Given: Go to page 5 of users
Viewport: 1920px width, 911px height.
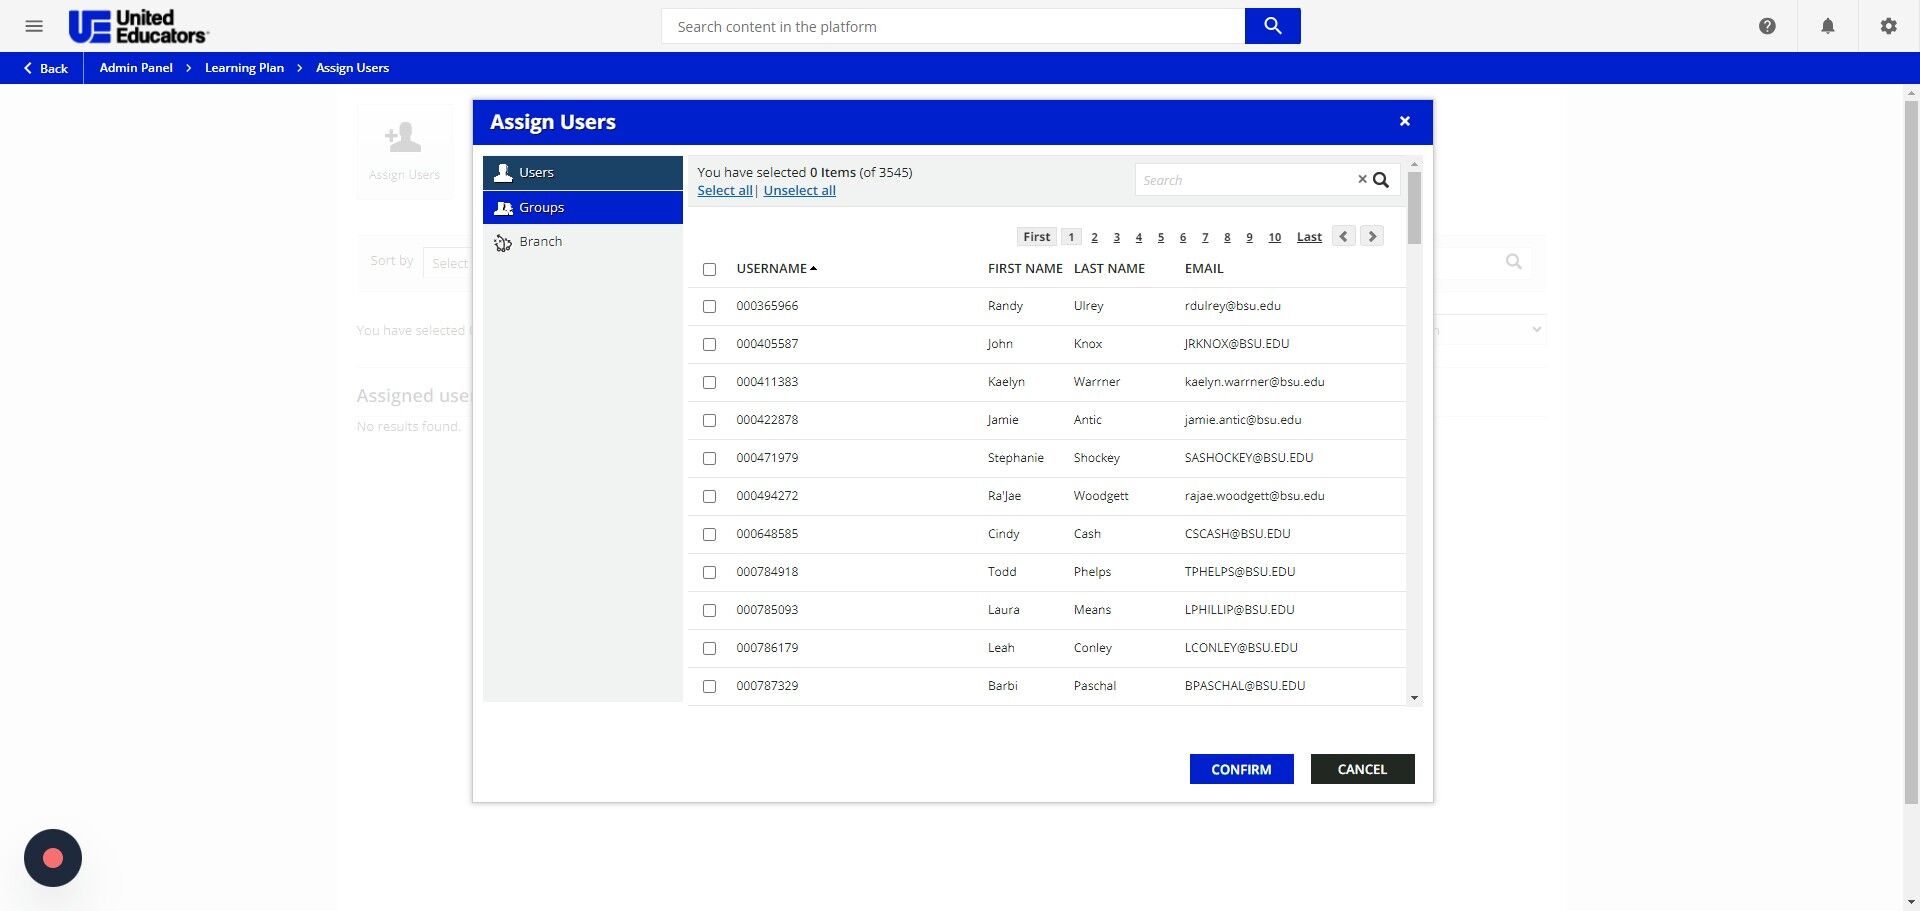Looking at the screenshot, I should (1160, 237).
